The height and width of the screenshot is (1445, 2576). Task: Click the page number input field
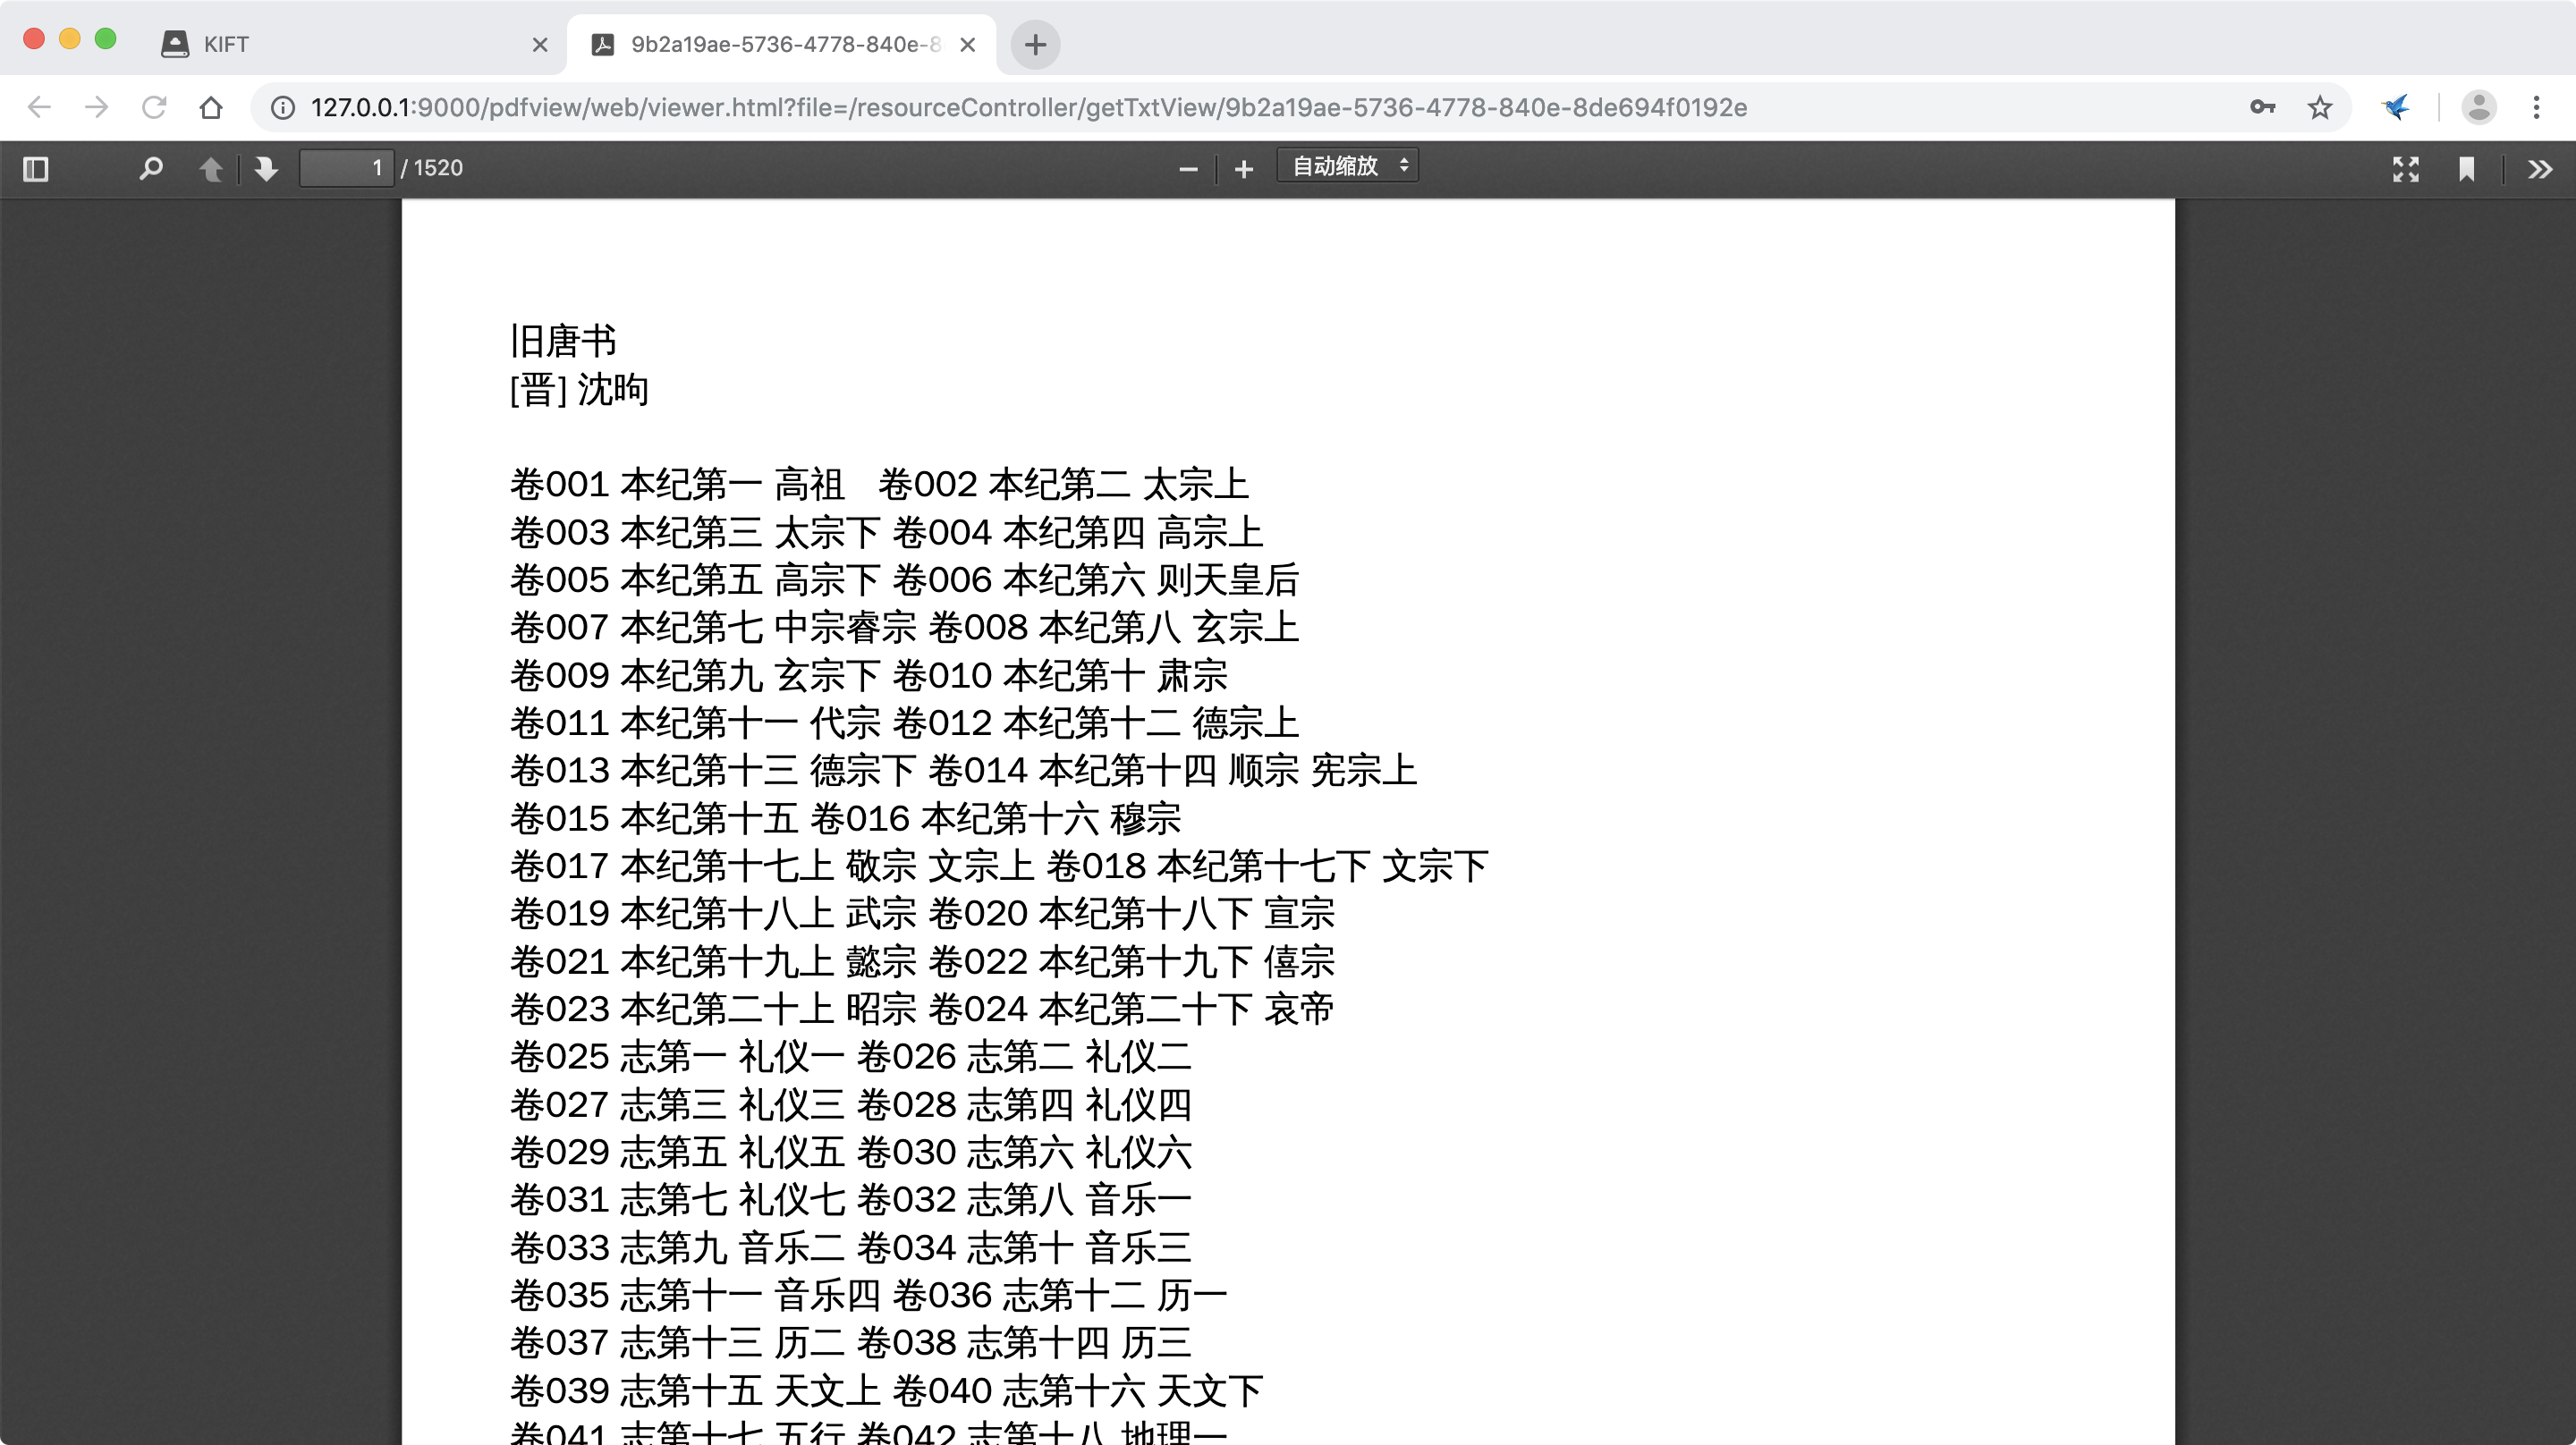pos(347,168)
